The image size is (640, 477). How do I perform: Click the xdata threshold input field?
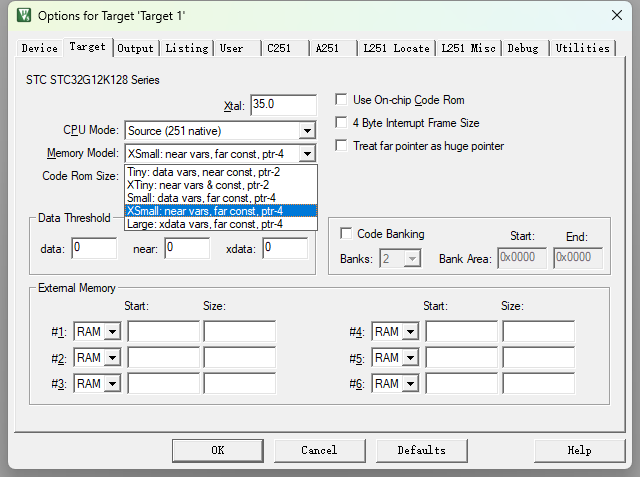coord(285,248)
